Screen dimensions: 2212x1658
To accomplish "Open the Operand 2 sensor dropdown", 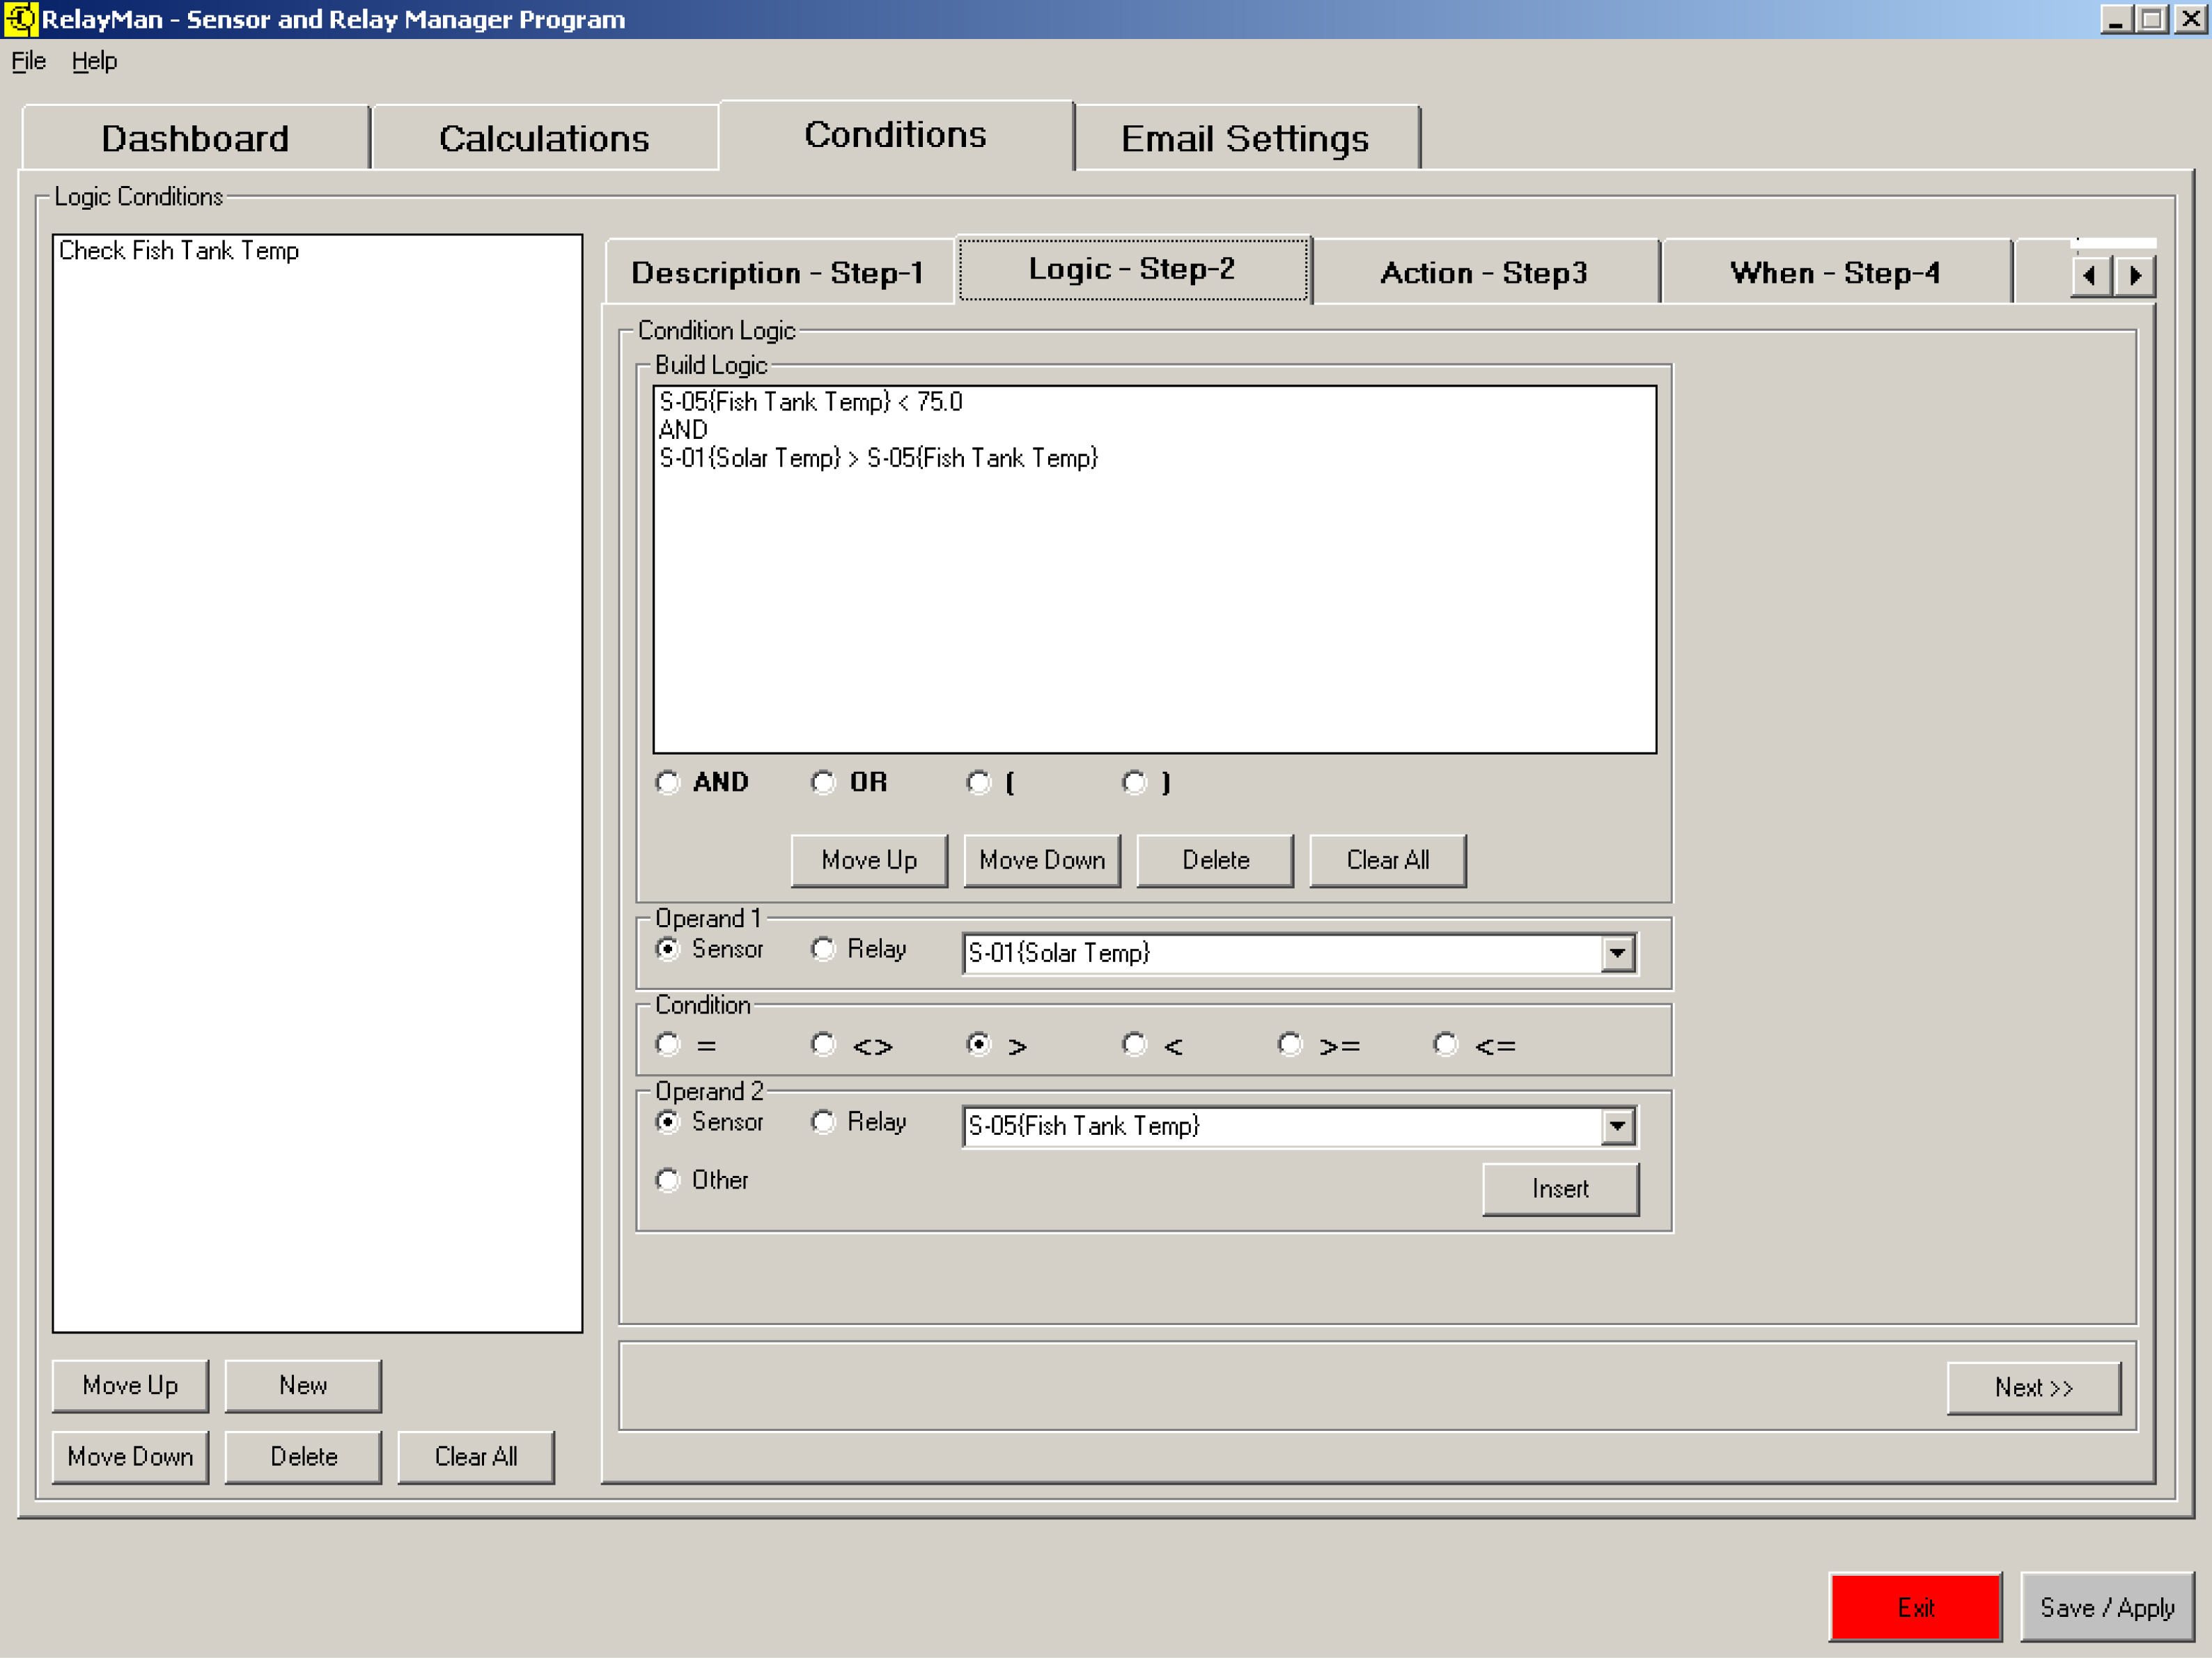I will [x=1617, y=1126].
